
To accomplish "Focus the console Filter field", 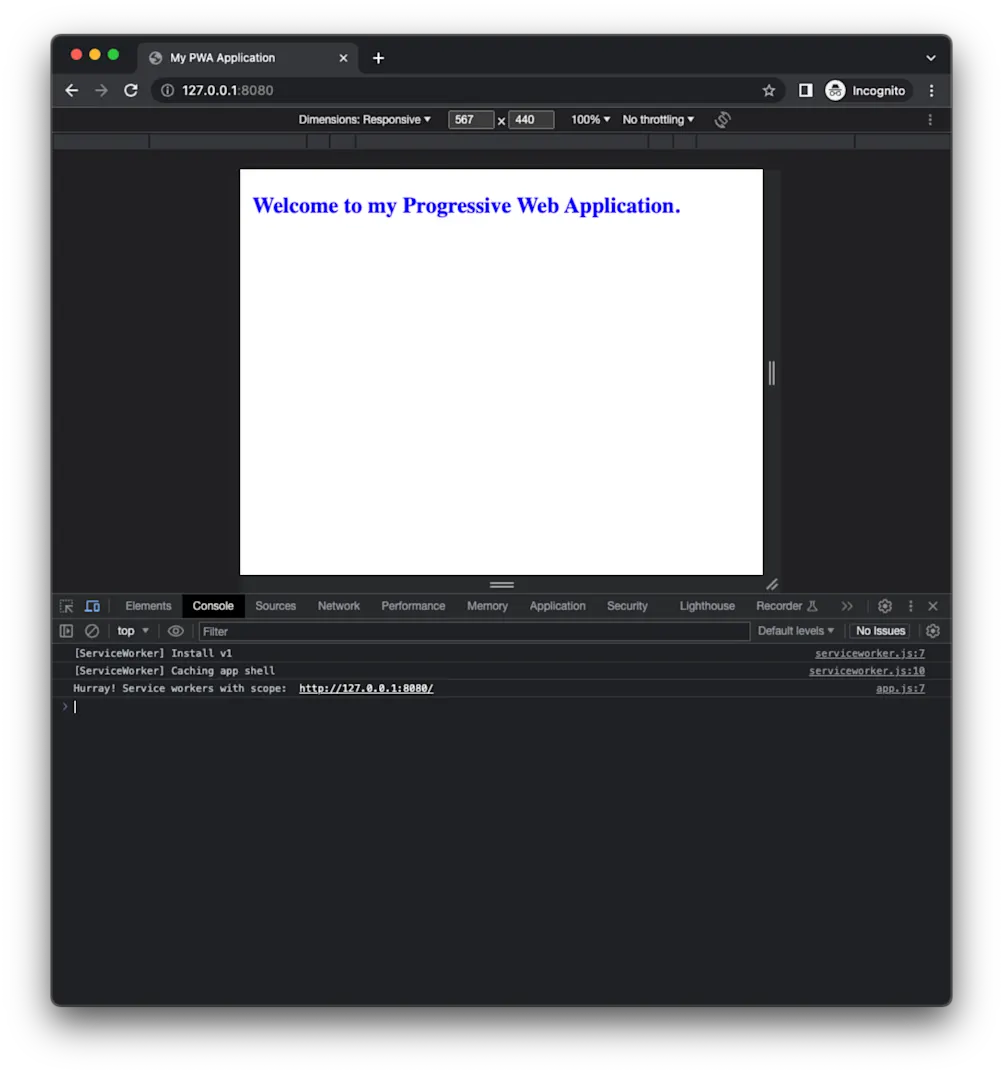I will 474,632.
